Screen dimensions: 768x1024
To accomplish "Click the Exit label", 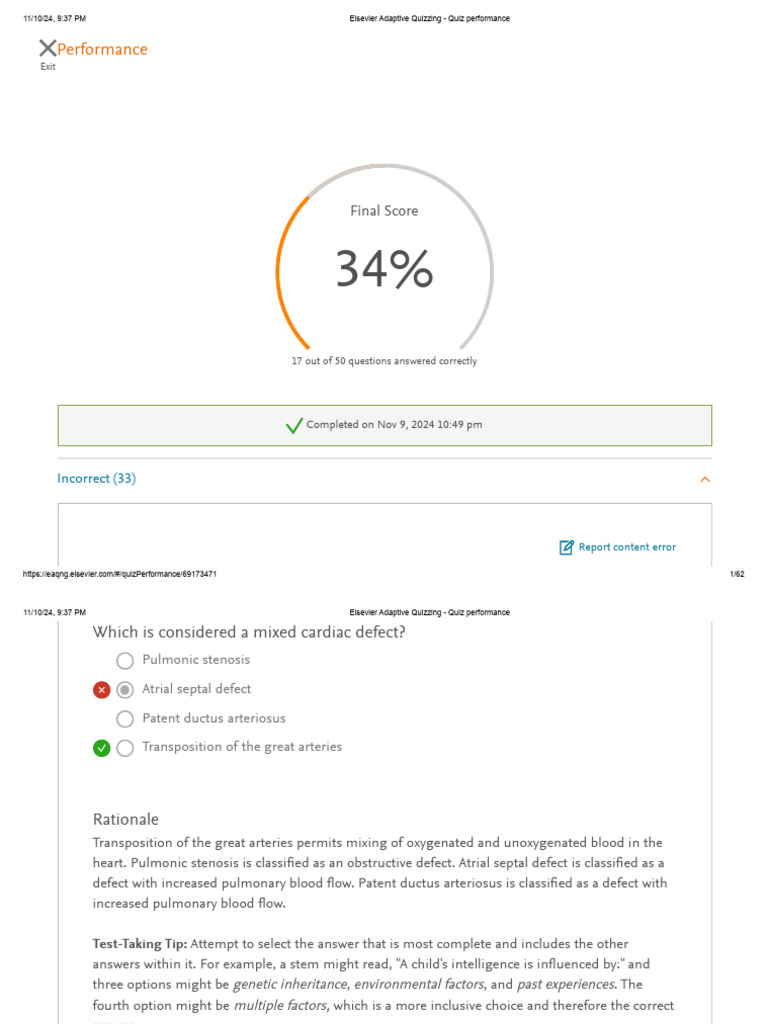I will pos(48,67).
